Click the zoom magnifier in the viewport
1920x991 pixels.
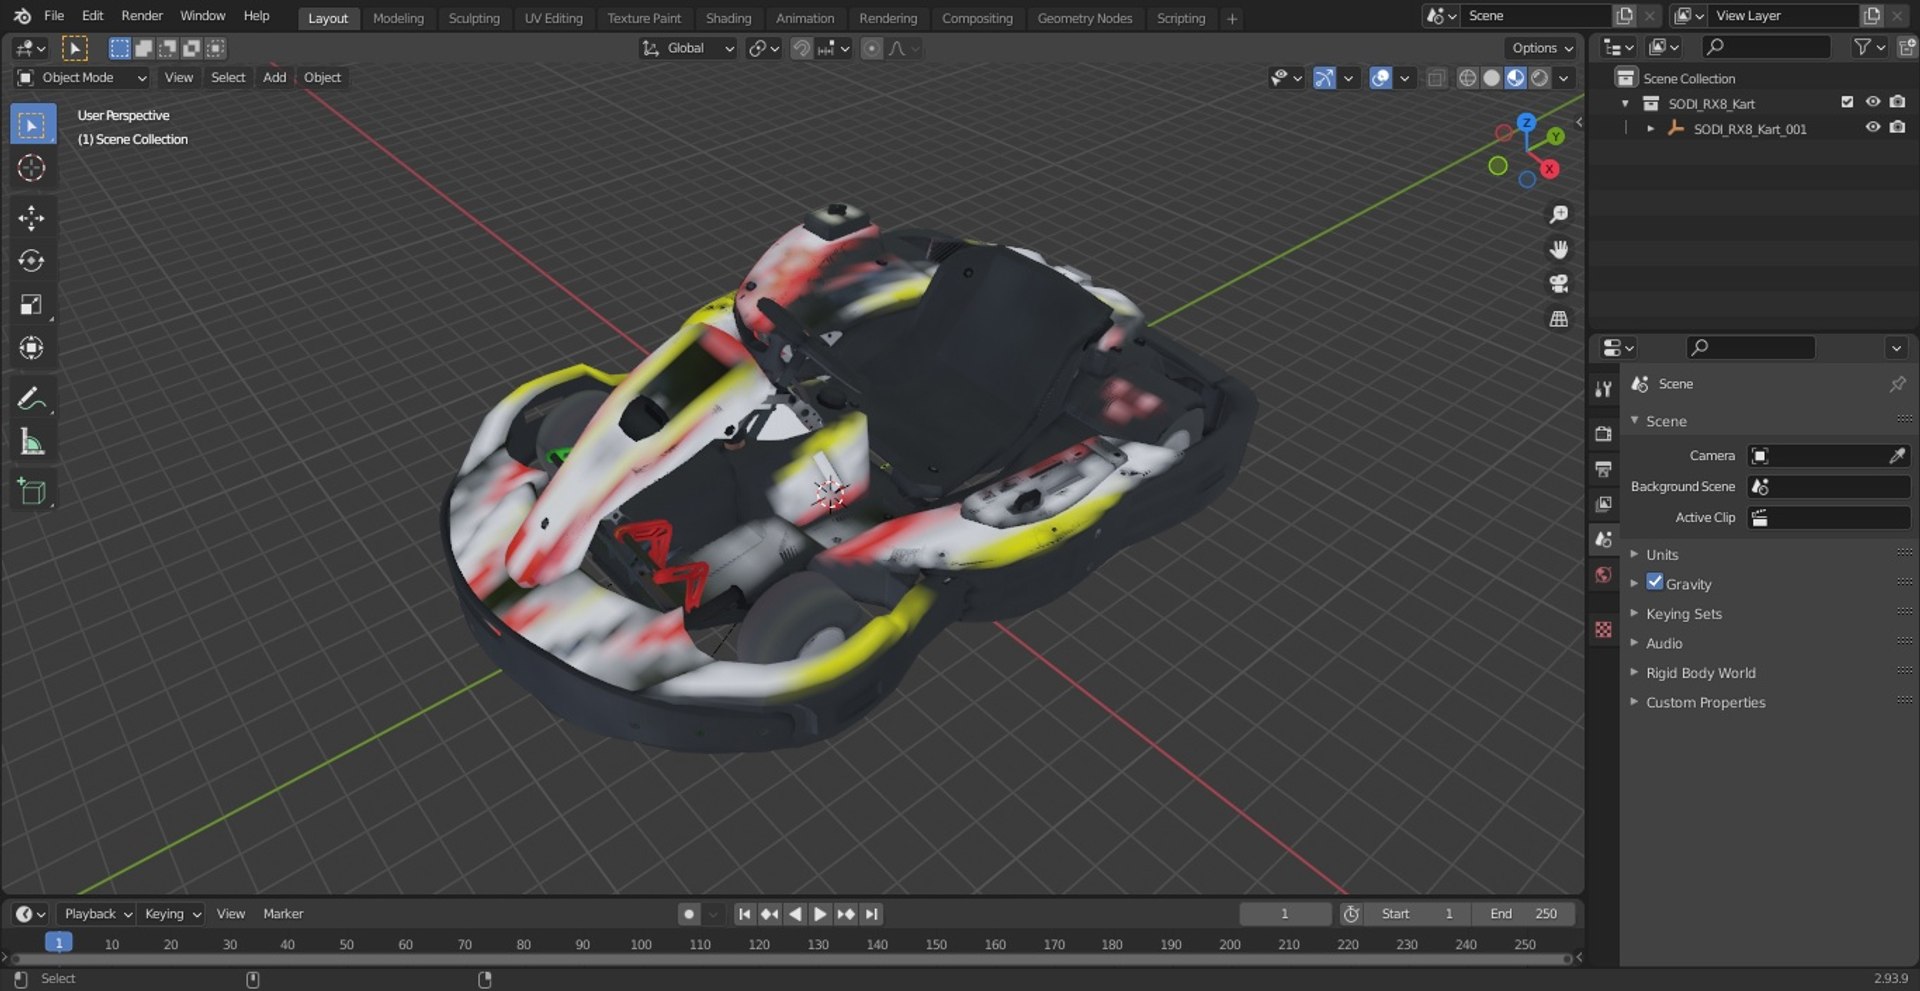pyautogui.click(x=1558, y=215)
